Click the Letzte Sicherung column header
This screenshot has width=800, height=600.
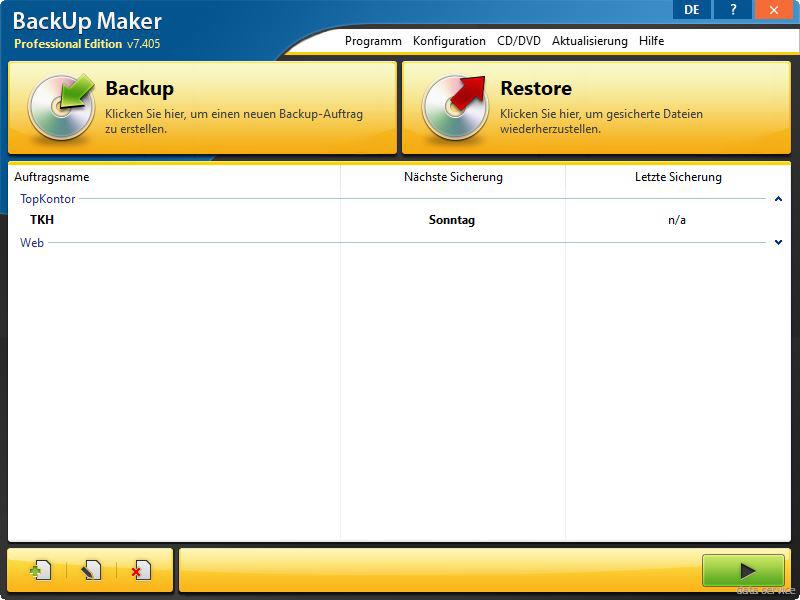678,177
